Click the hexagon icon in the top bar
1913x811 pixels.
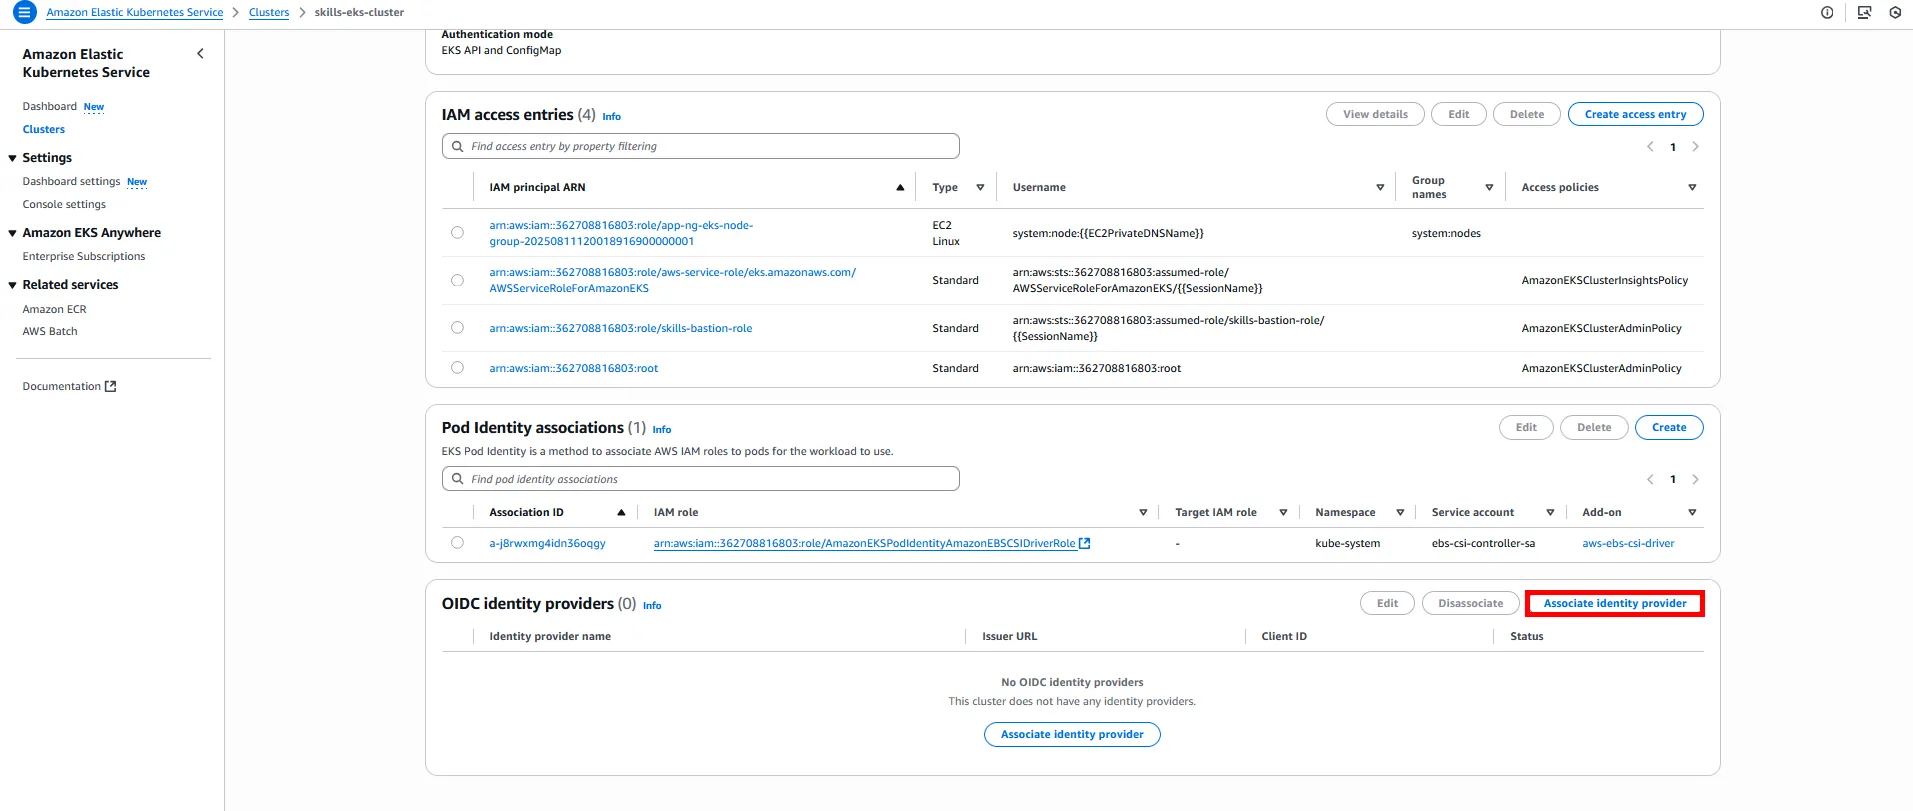point(1895,13)
